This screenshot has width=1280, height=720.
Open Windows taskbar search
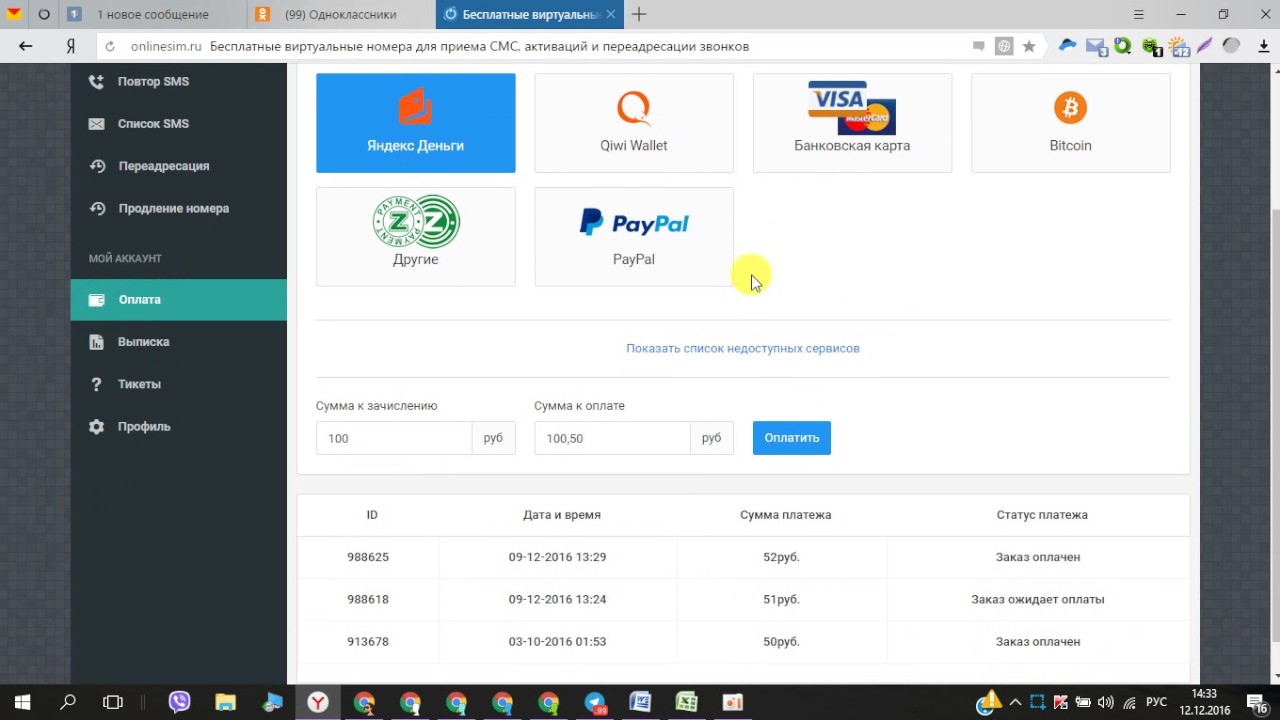pos(68,703)
